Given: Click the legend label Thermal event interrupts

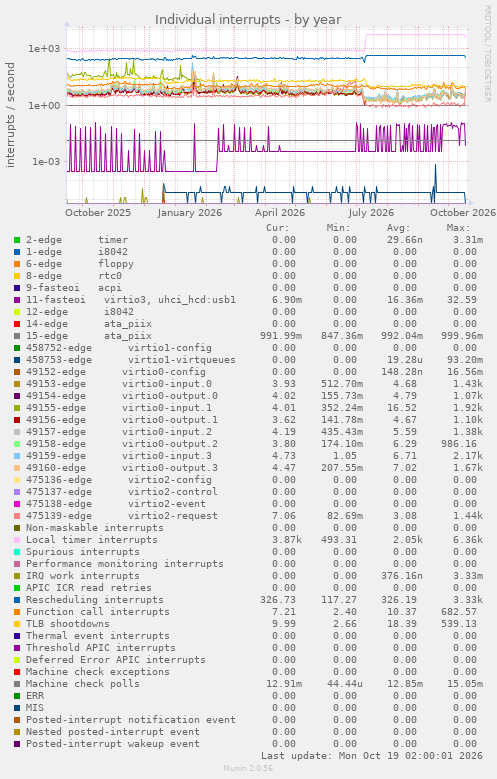Looking at the screenshot, I should click(x=98, y=636).
